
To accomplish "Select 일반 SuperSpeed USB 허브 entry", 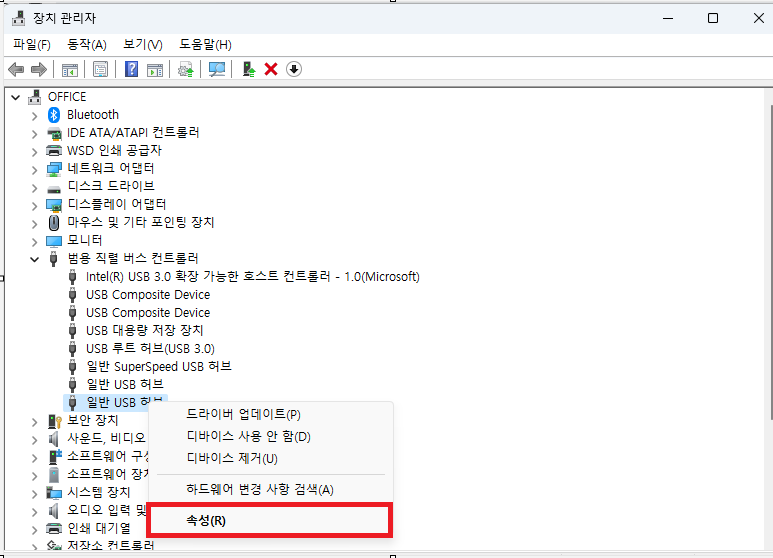I will click(x=159, y=366).
